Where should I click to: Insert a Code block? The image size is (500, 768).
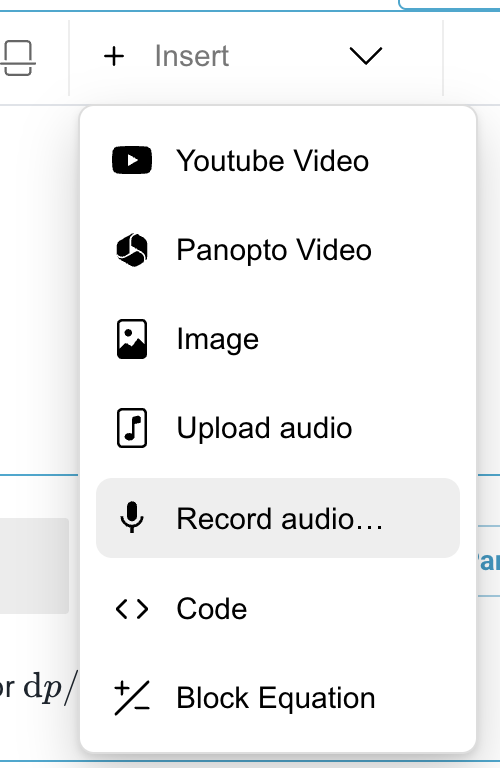pos(278,609)
